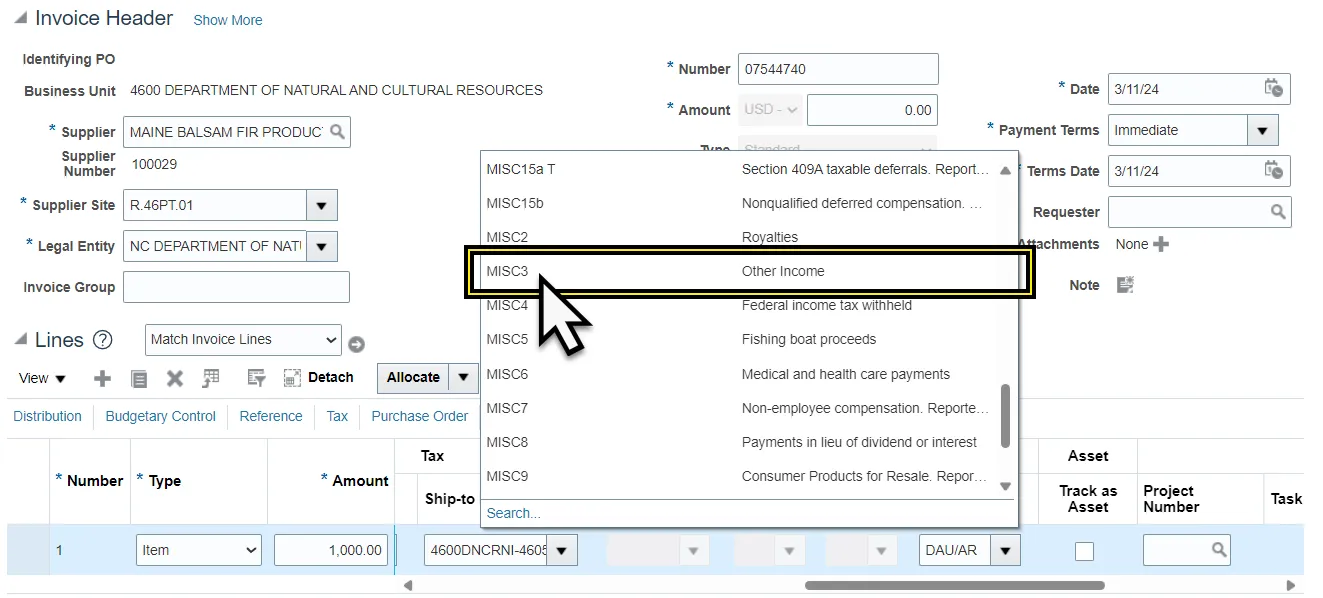
Task: Click the scroll down arrow in income type list
Action: click(1005, 486)
